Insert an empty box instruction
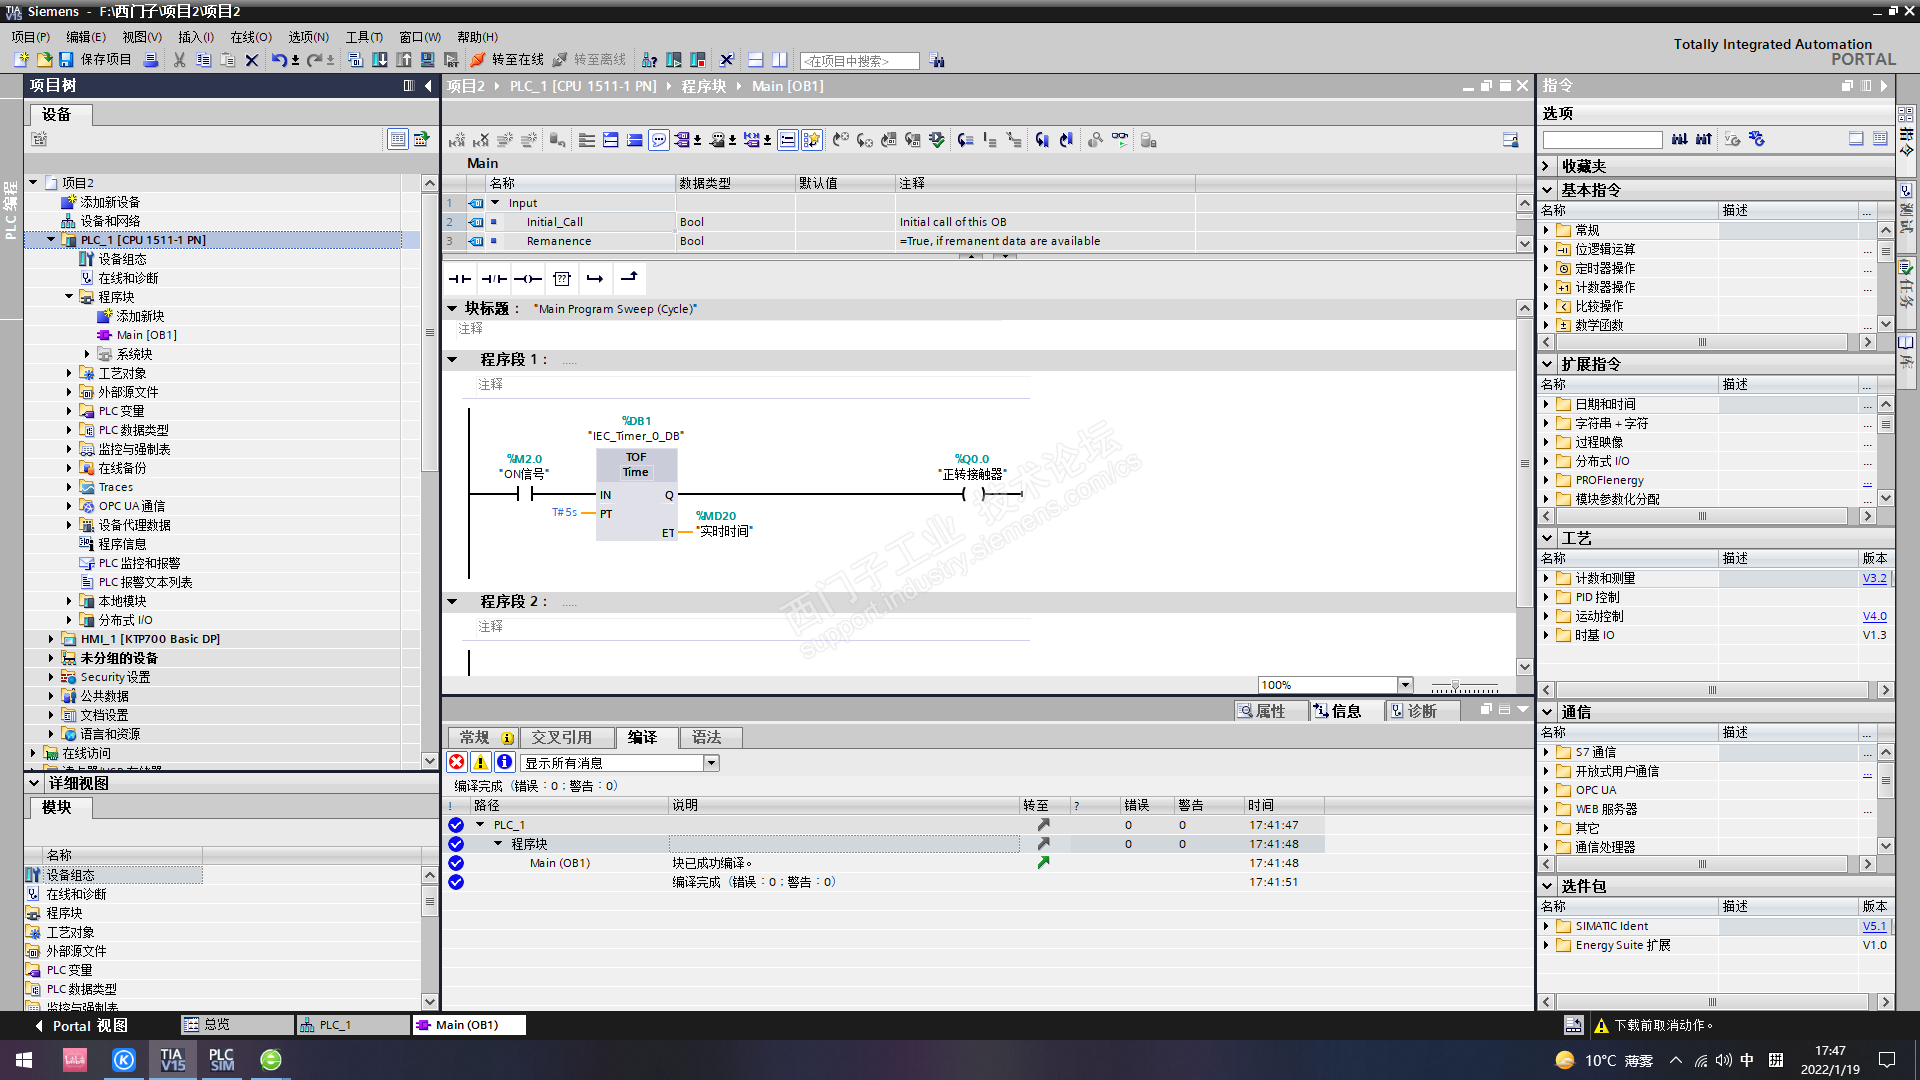This screenshot has height=1080, width=1920. click(562, 279)
